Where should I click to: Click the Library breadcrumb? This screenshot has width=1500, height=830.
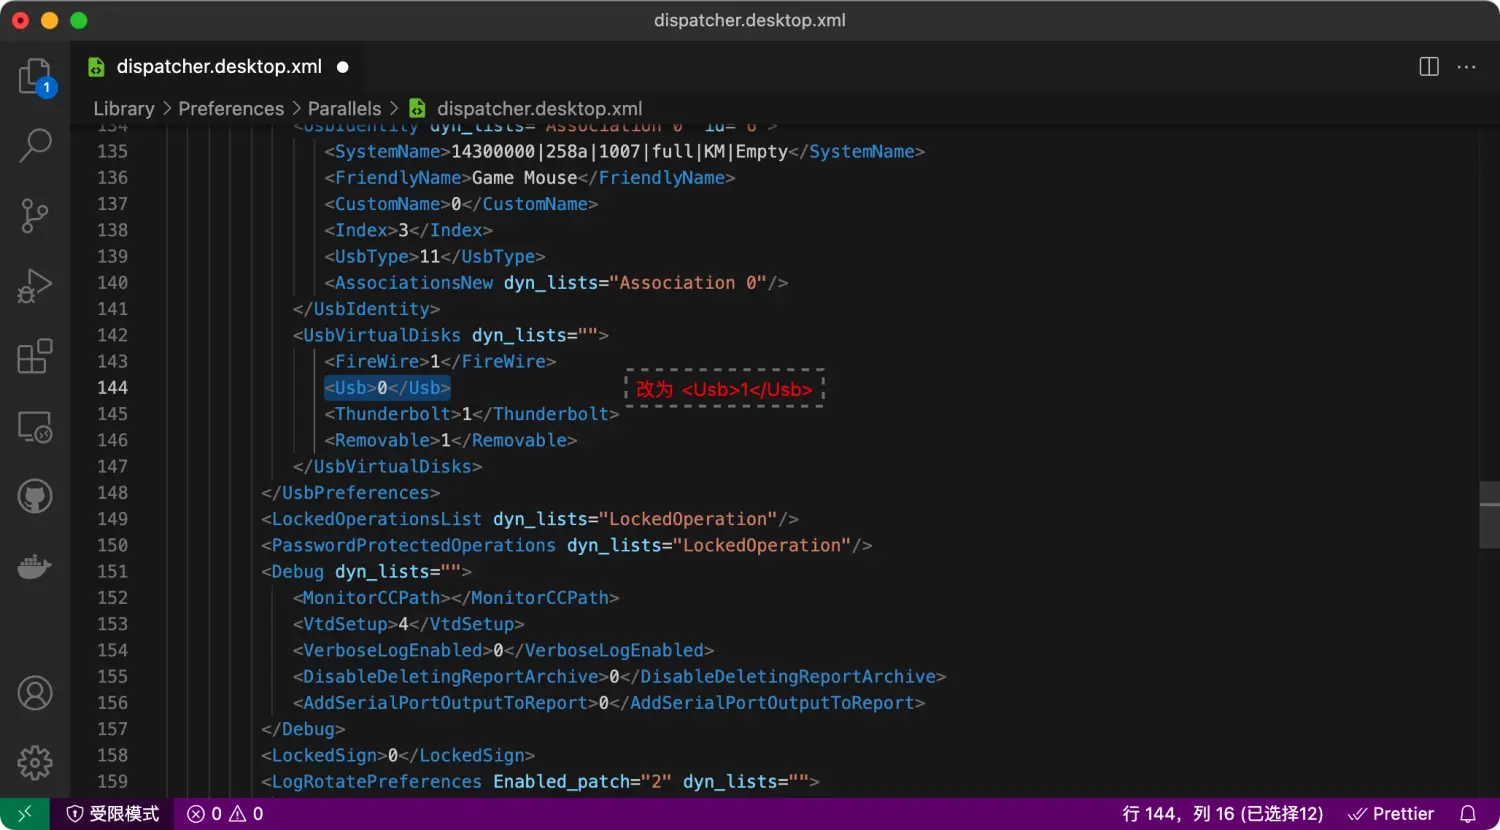pyautogui.click(x=124, y=108)
